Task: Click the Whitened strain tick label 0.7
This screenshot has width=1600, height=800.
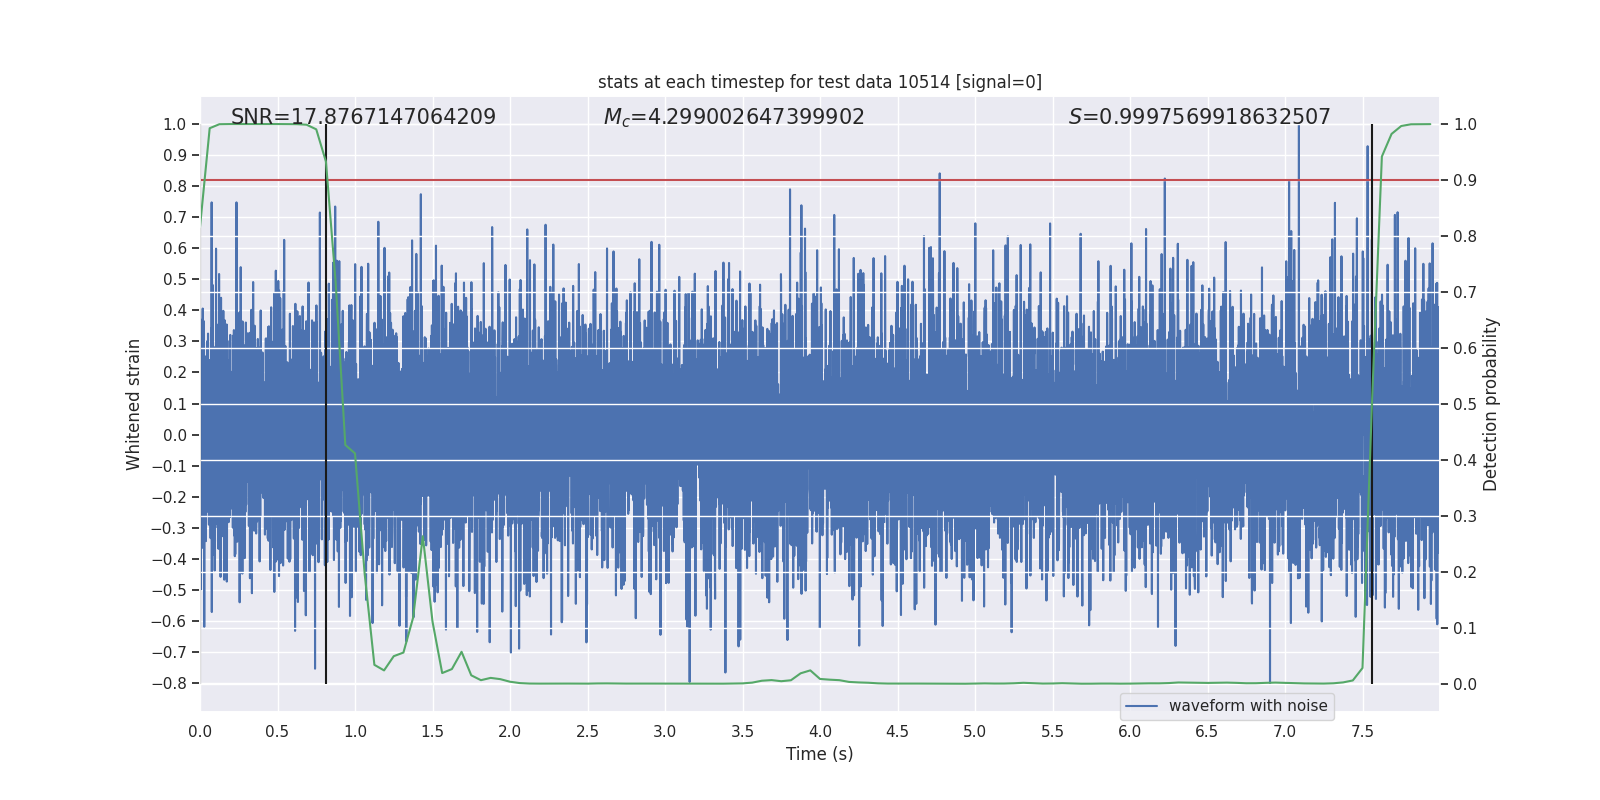Action: (175, 218)
